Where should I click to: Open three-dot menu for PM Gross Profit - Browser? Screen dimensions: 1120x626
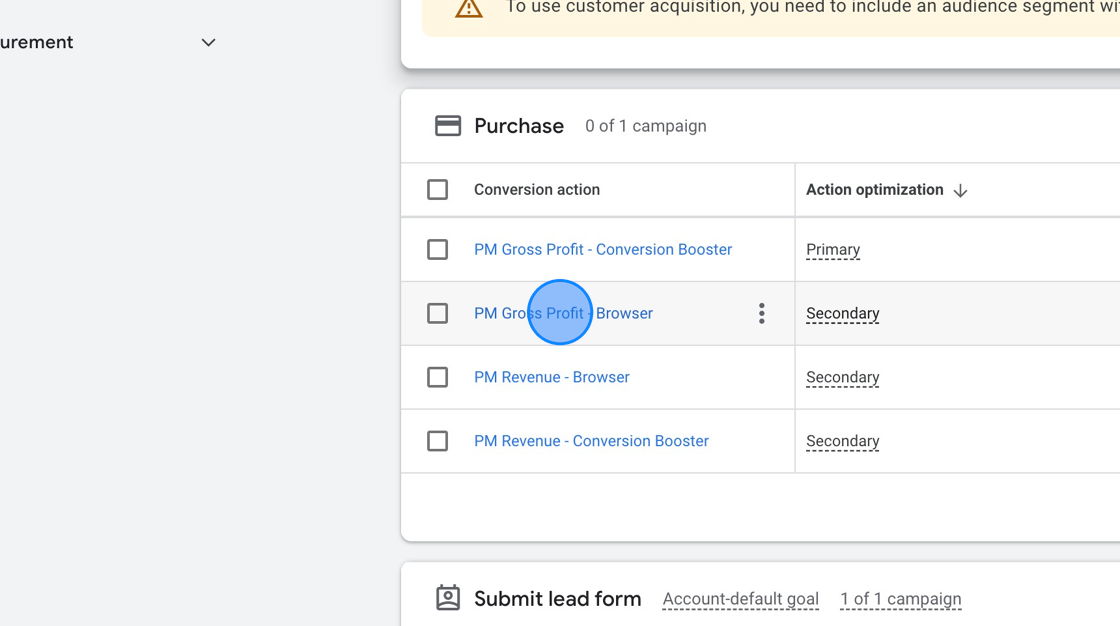tap(761, 313)
